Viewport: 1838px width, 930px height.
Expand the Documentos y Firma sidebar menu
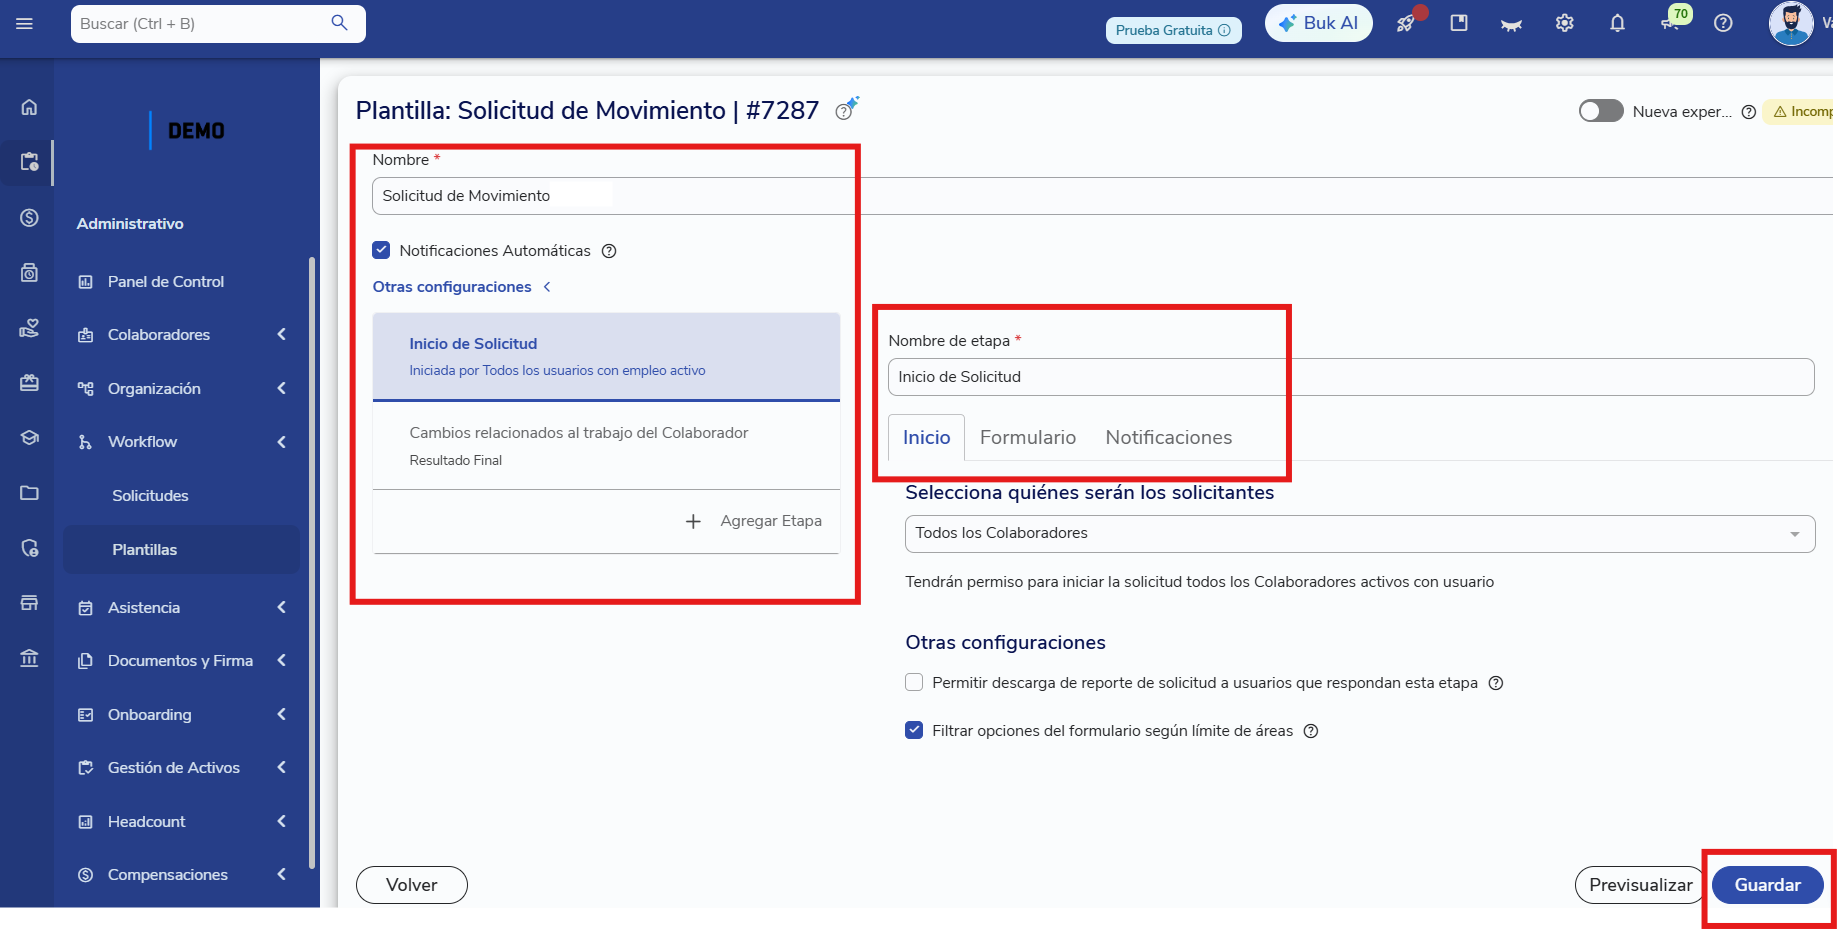182,661
